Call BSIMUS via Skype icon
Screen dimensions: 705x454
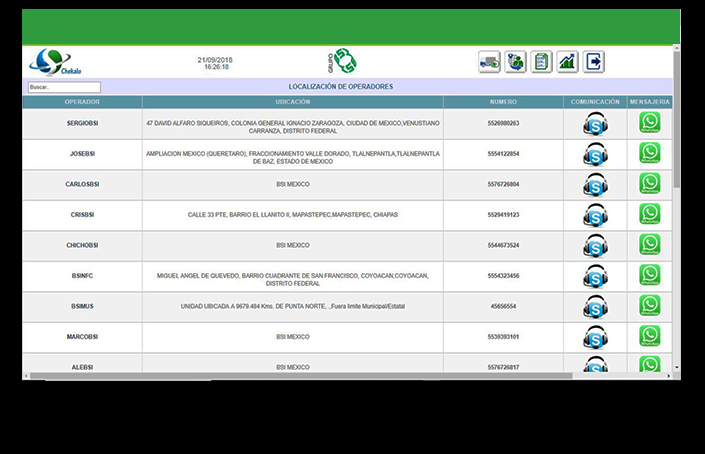click(595, 307)
